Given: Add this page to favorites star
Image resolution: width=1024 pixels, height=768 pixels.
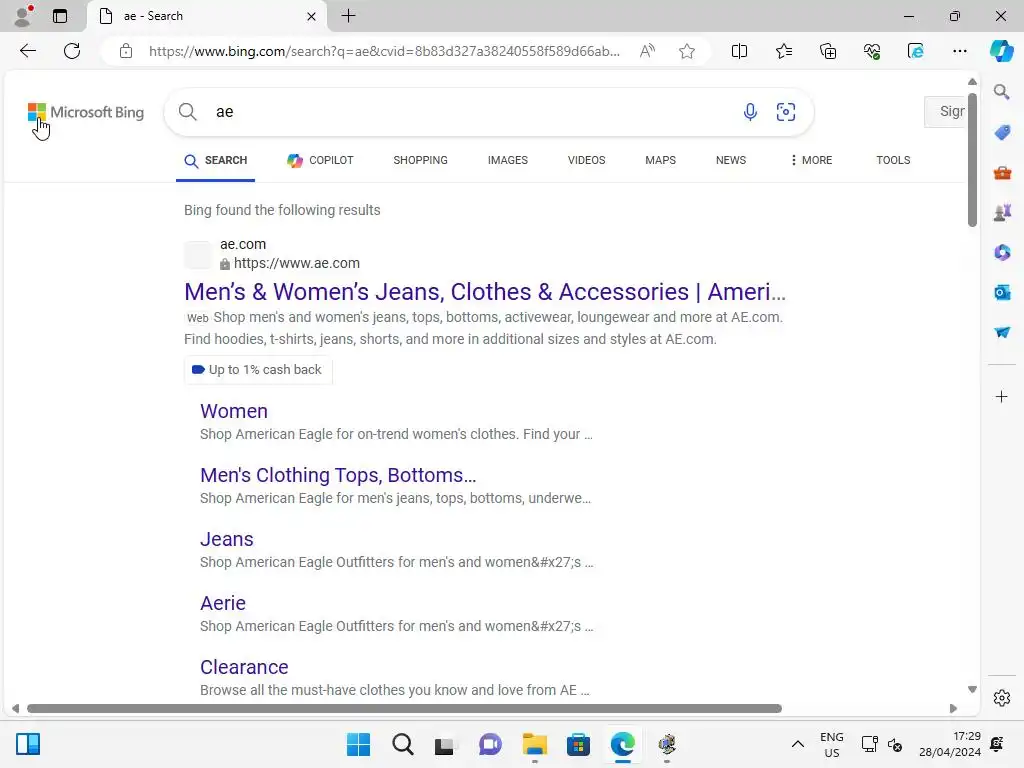Looking at the screenshot, I should 686,51.
